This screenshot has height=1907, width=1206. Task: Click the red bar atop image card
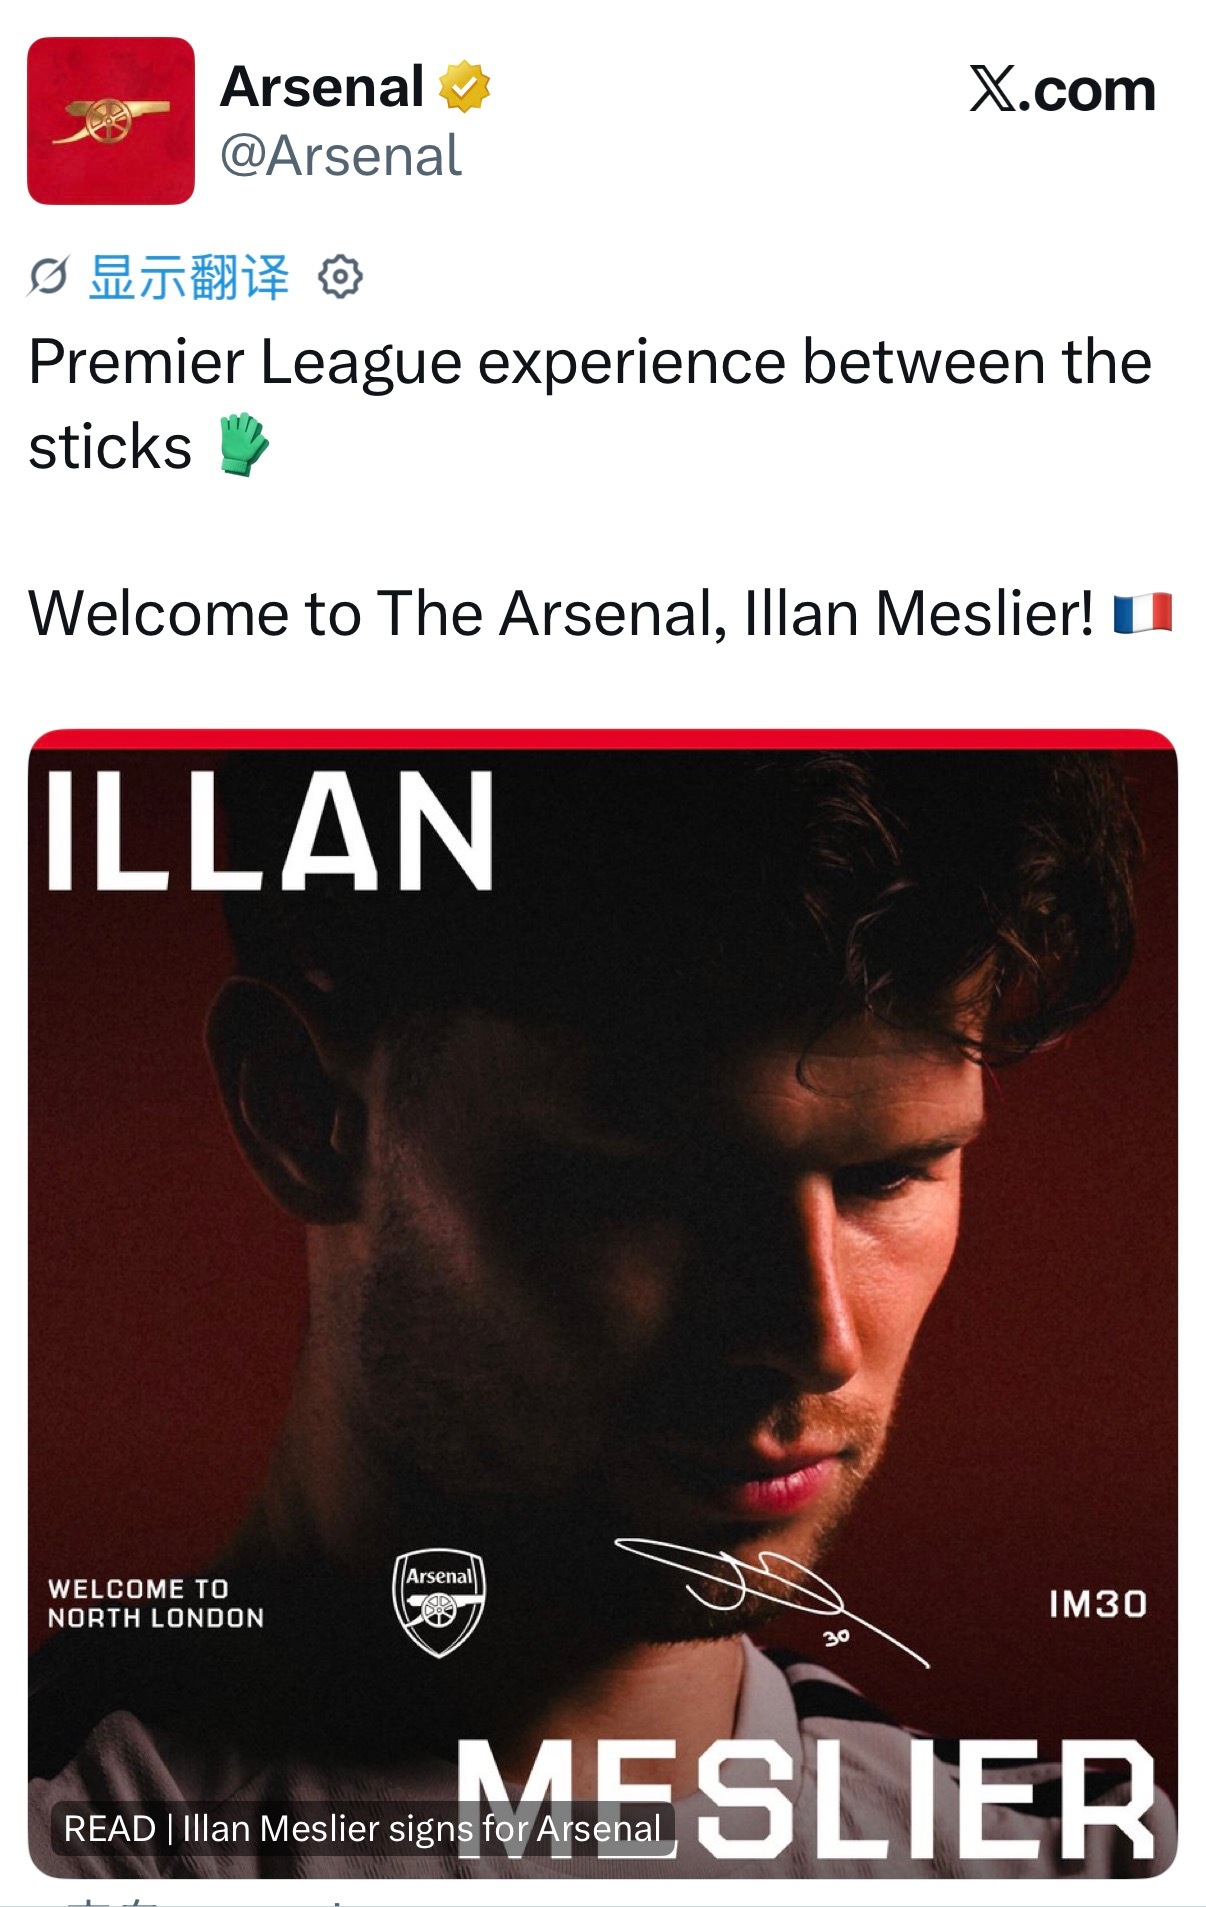point(603,739)
